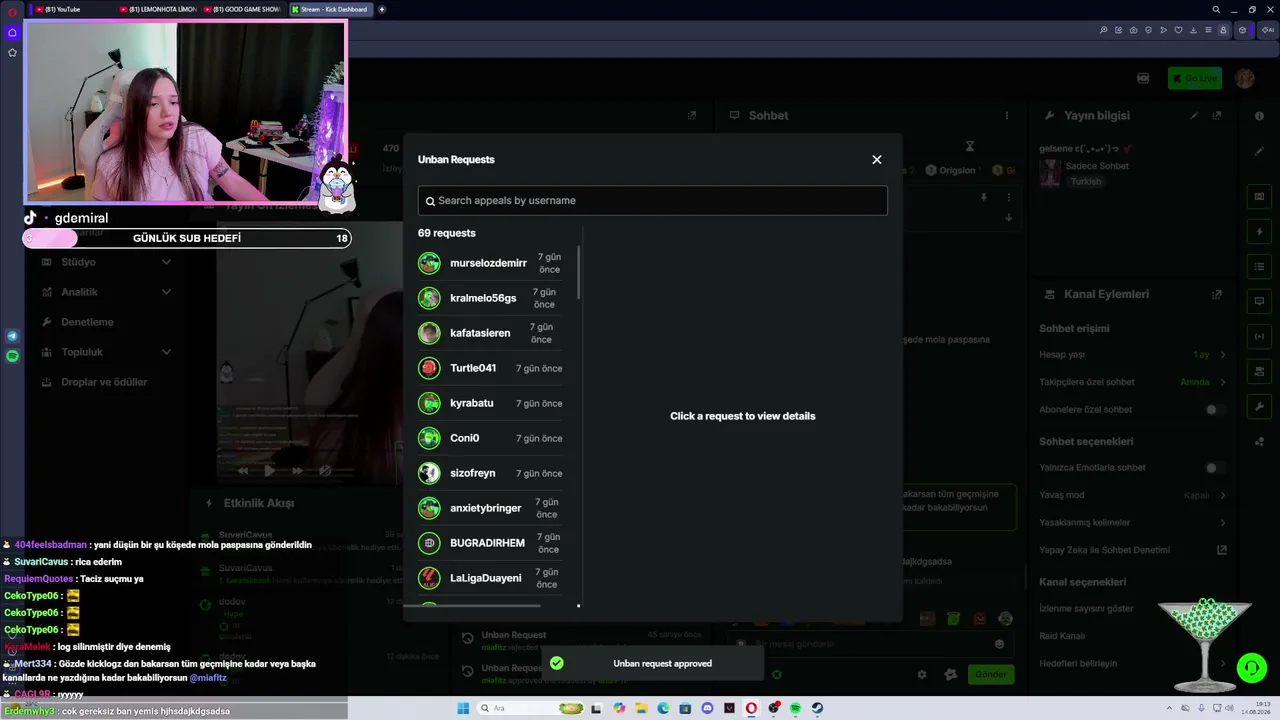Open Spotify from the Windows taskbar
1280x720 pixels.
tap(795, 708)
